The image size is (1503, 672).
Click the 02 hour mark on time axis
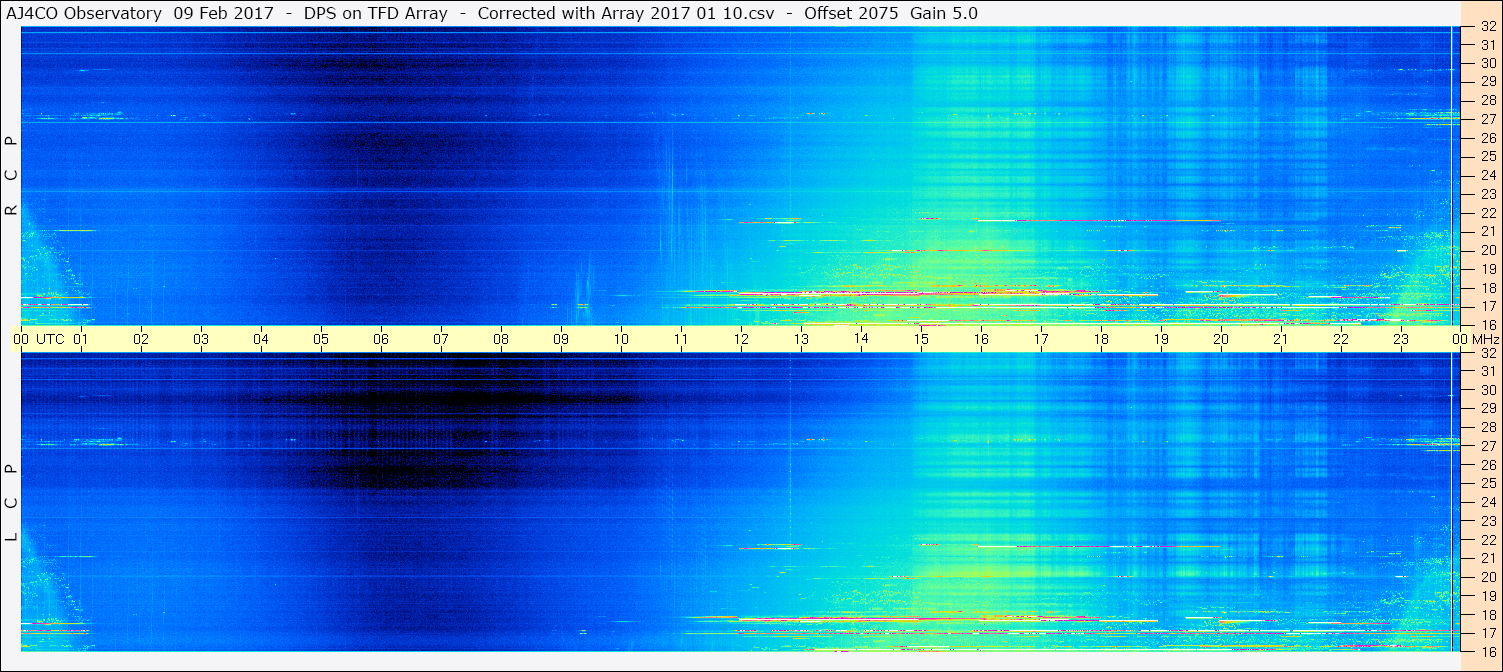[x=141, y=339]
